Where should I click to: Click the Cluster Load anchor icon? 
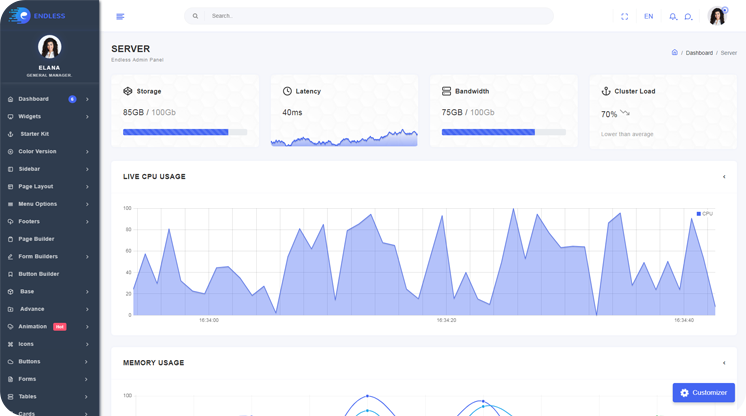[x=606, y=91]
